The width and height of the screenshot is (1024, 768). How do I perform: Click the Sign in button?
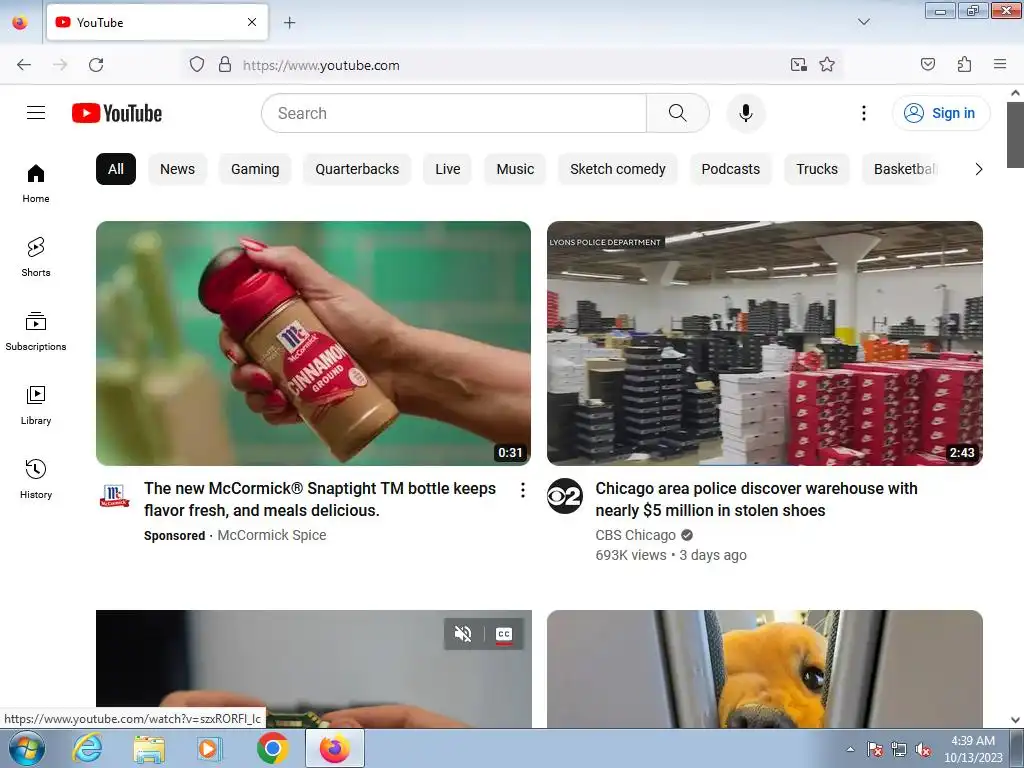tap(940, 113)
